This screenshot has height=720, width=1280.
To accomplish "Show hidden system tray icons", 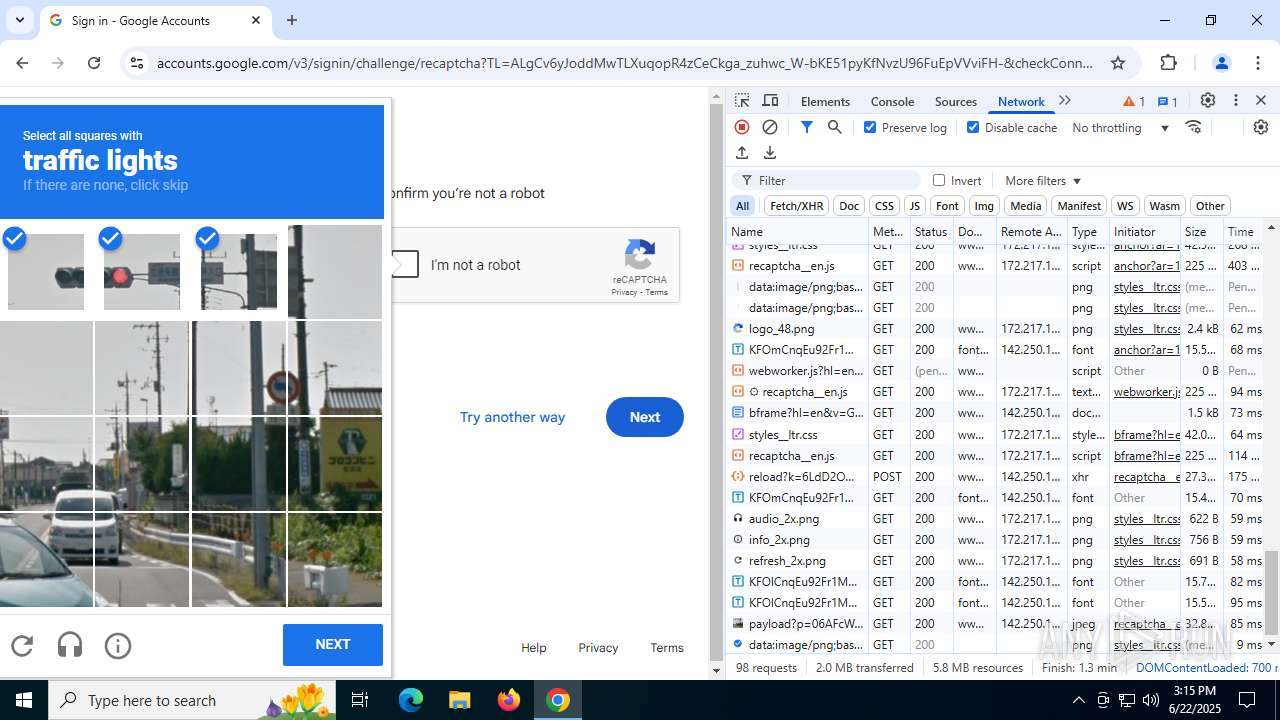I will click(x=1078, y=700).
